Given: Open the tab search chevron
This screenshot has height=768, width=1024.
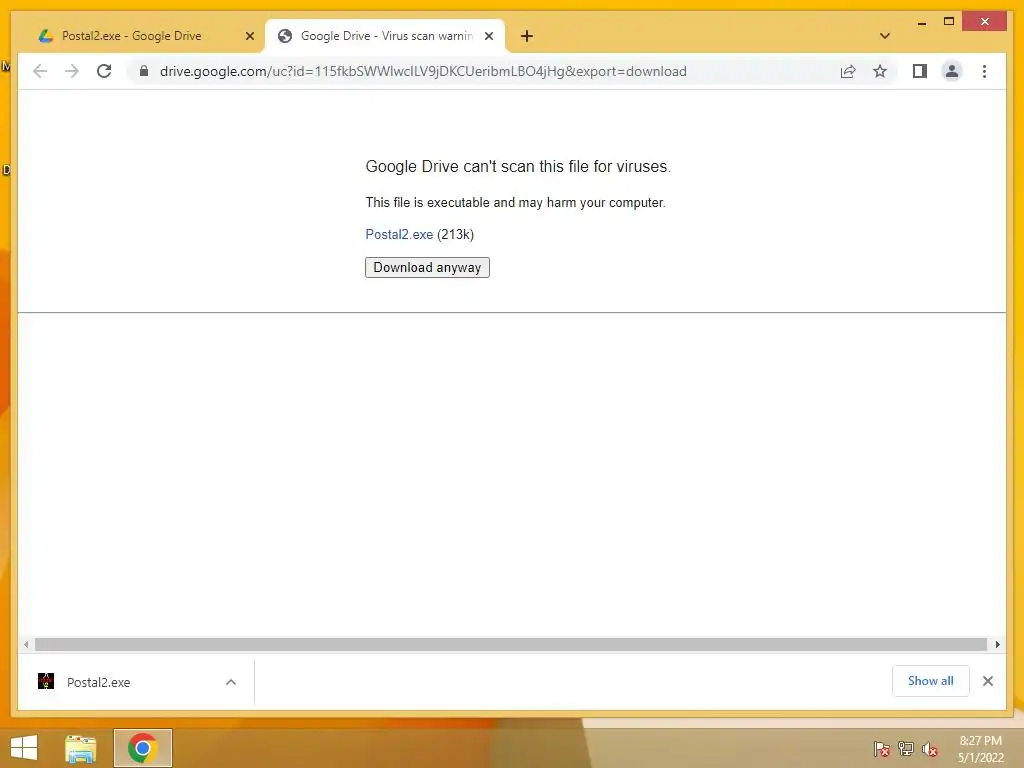Looking at the screenshot, I should pos(885,36).
